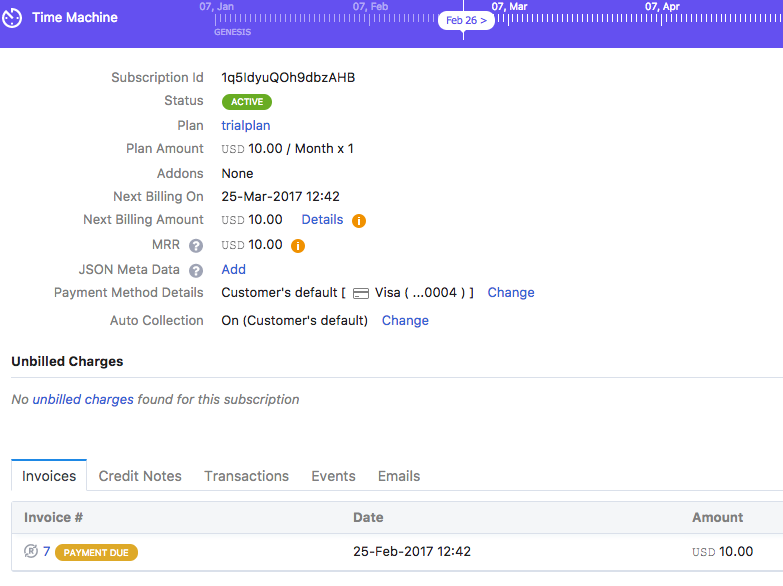Open the Feb 26 date marker on timeline
Image resolution: width=783 pixels, height=586 pixels.
[466, 20]
